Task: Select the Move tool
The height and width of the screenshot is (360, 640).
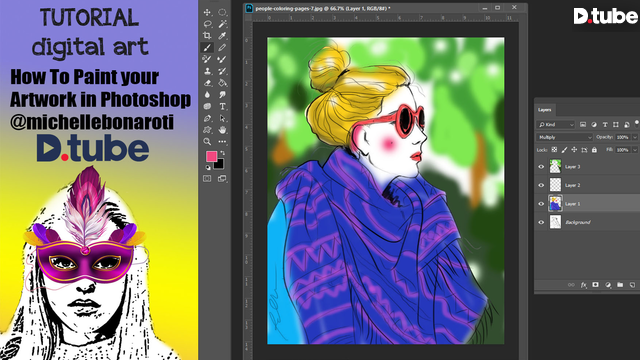Action: (x=207, y=12)
